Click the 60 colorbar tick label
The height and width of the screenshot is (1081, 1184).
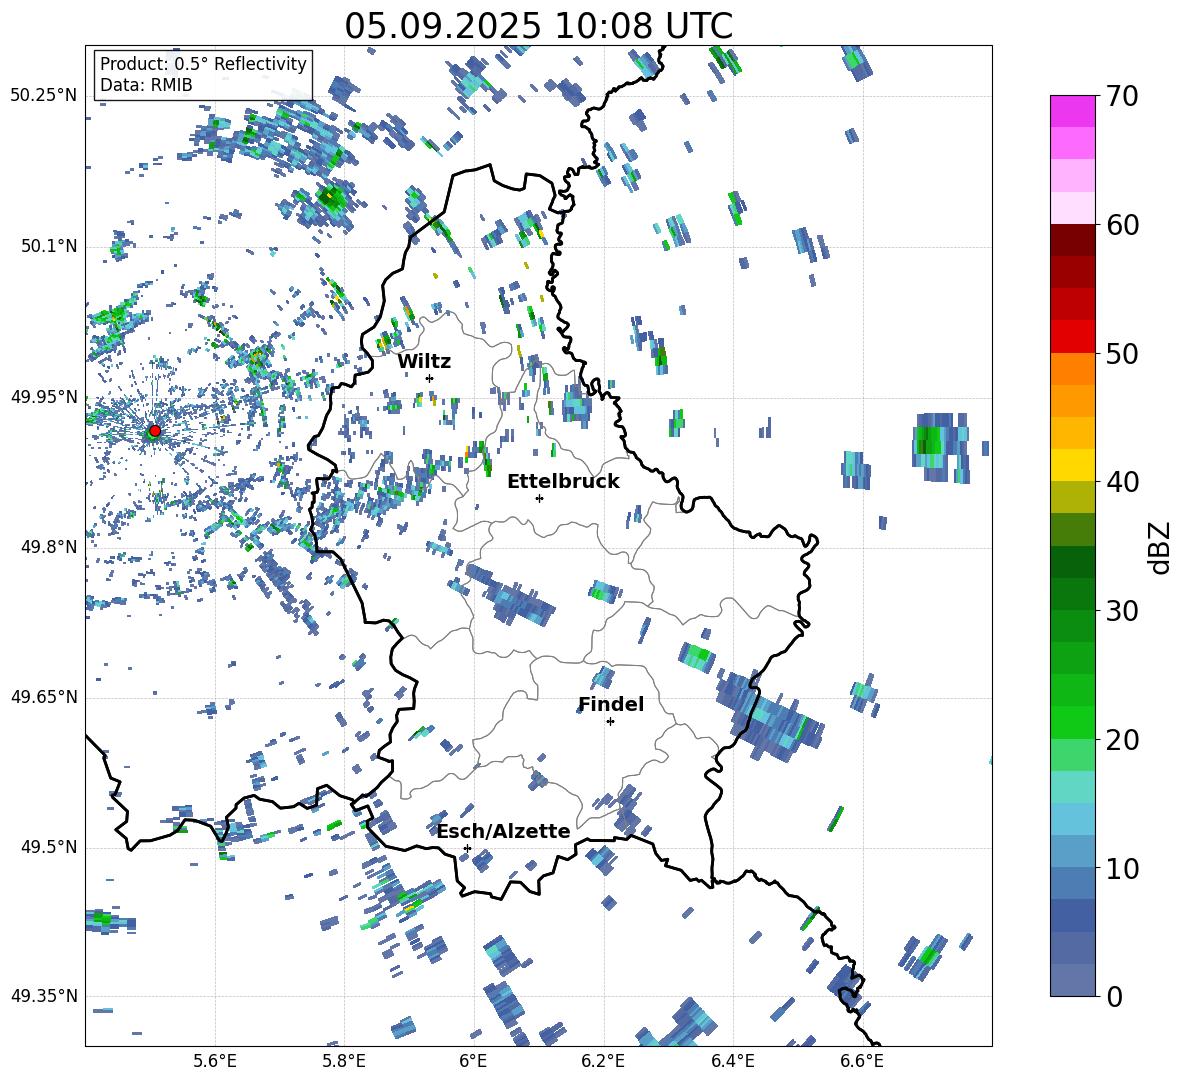[1122, 225]
